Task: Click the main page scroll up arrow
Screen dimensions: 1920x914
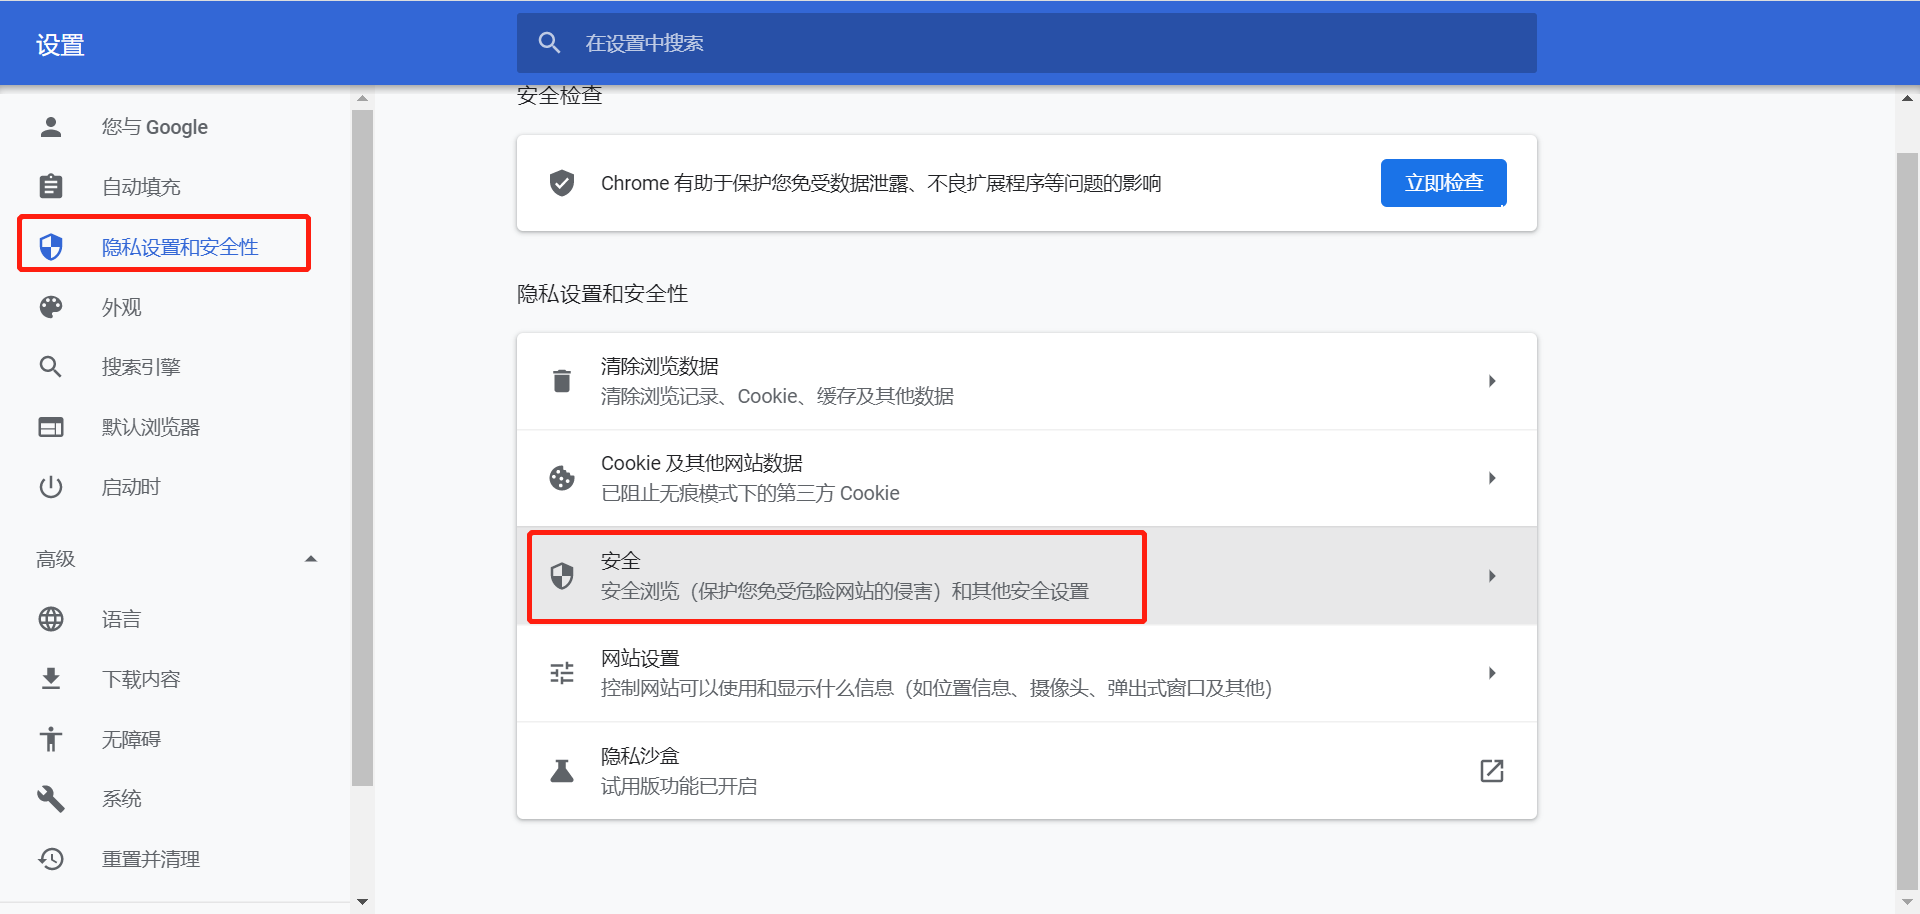Action: pos(1907,98)
